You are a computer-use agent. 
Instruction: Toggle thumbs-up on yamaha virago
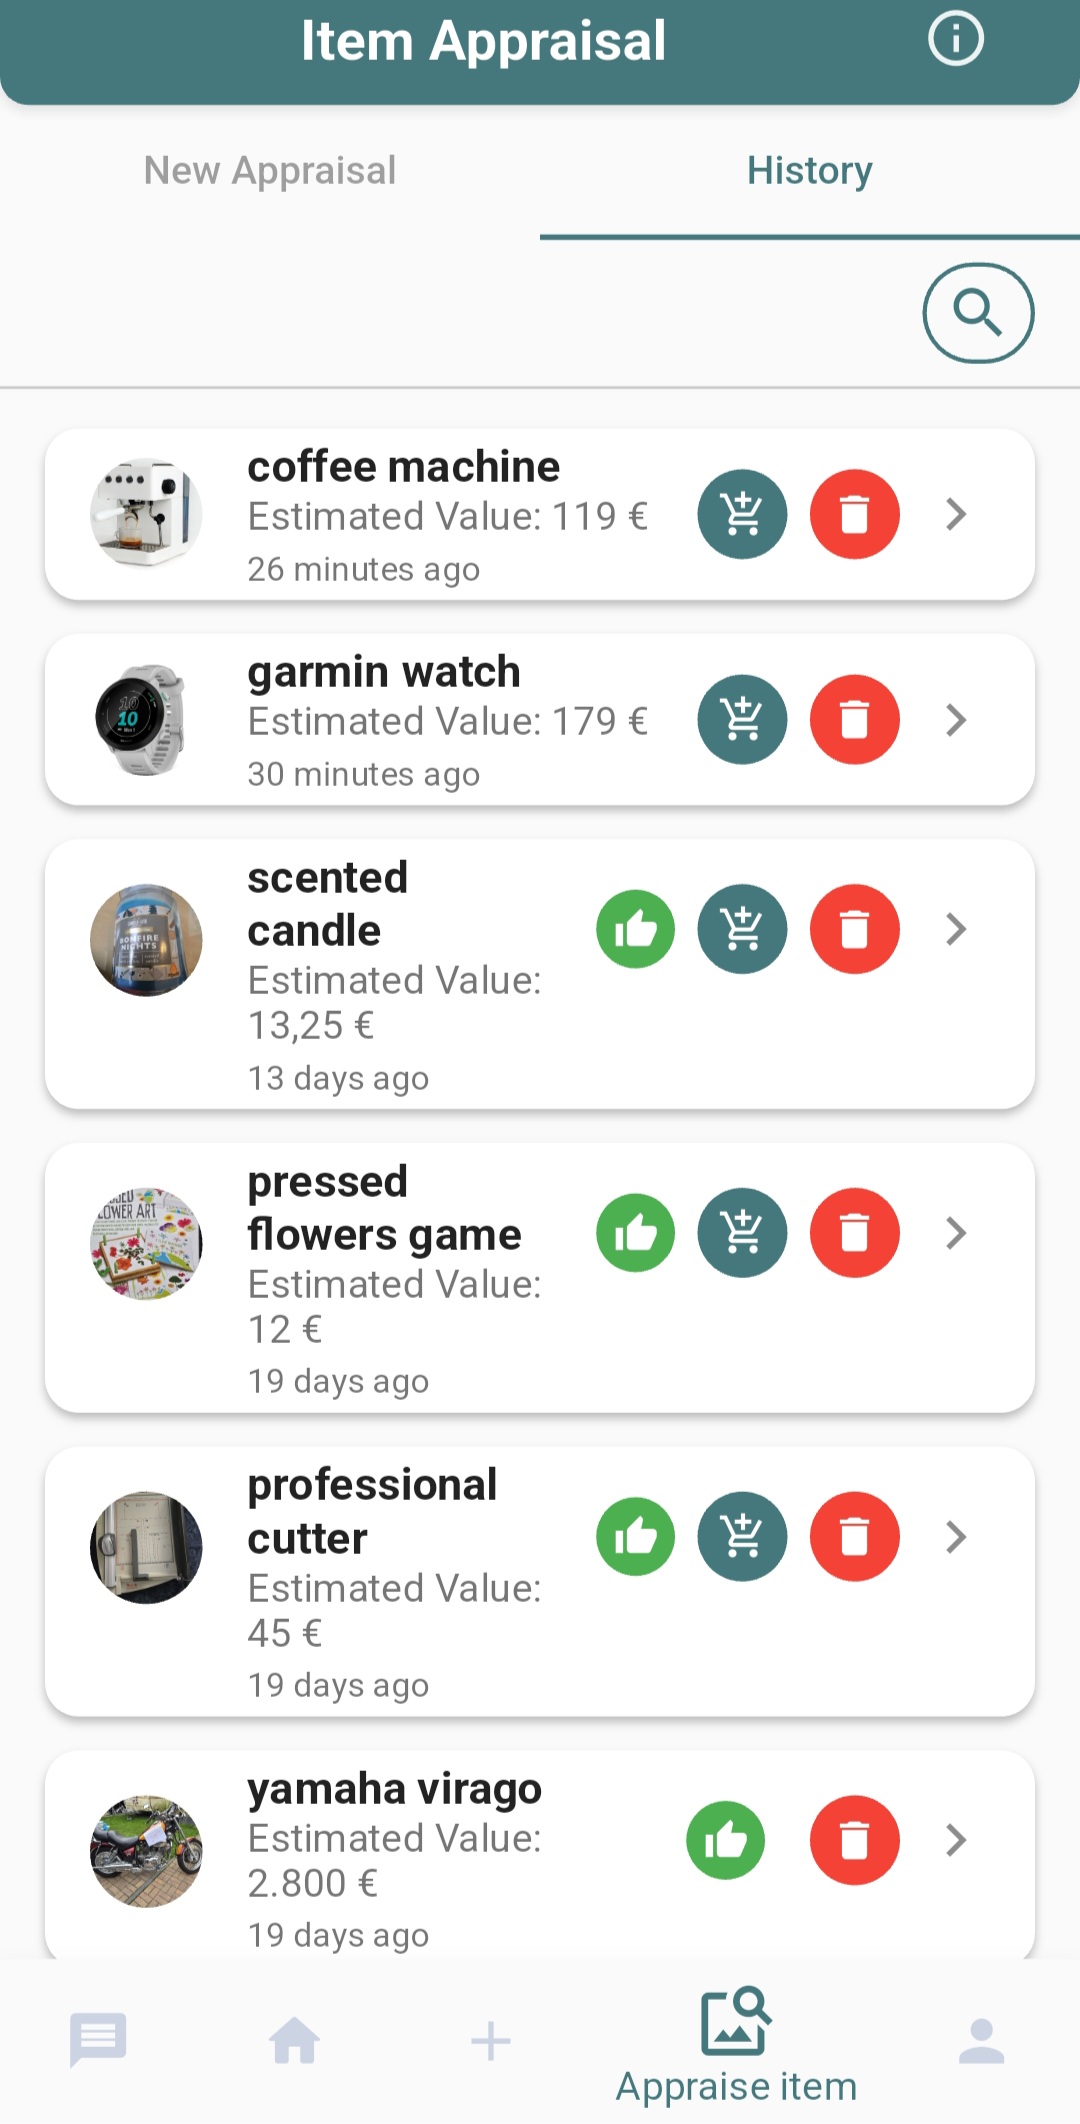[725, 1840]
